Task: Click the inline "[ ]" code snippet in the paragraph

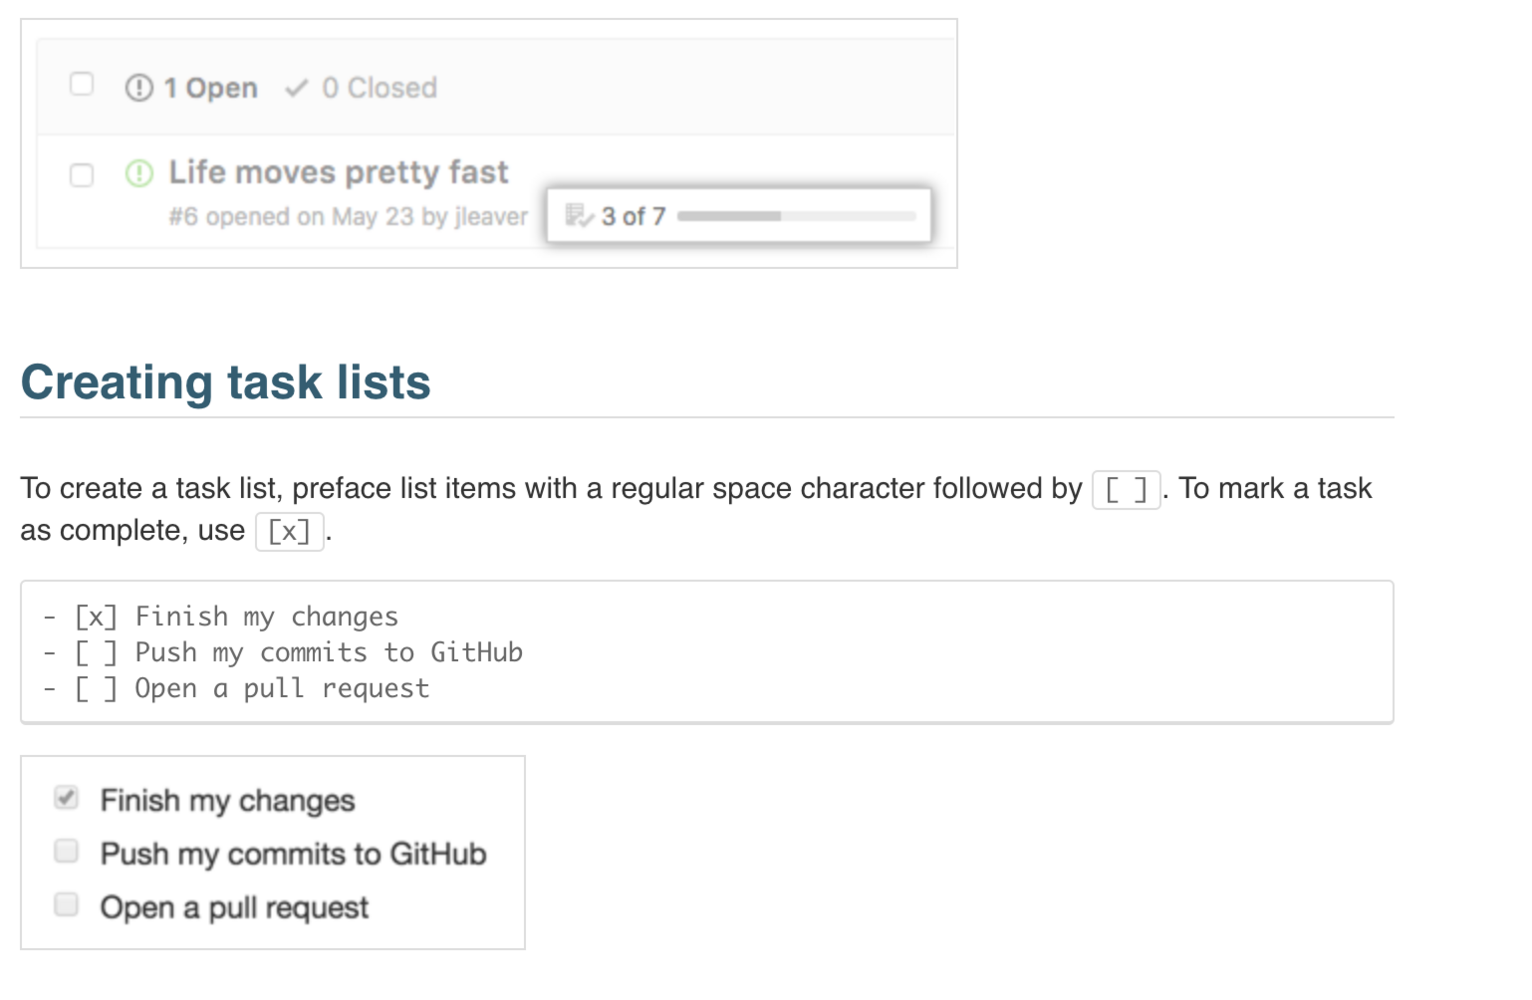Action: 1126,490
